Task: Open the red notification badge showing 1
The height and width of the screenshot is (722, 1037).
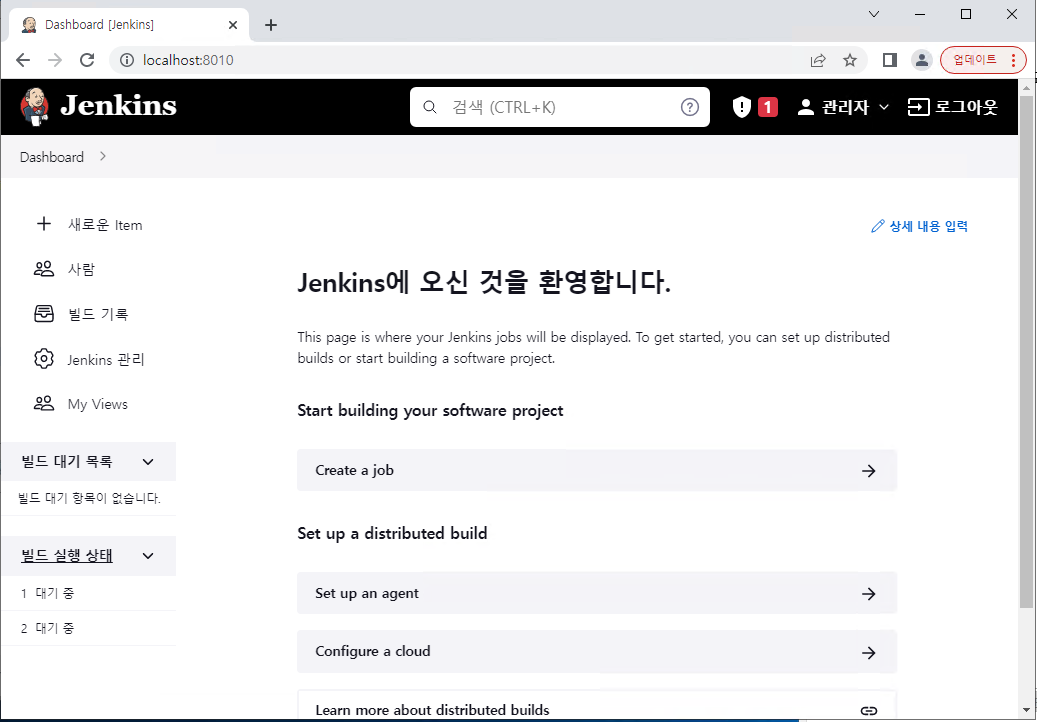Action: click(767, 107)
